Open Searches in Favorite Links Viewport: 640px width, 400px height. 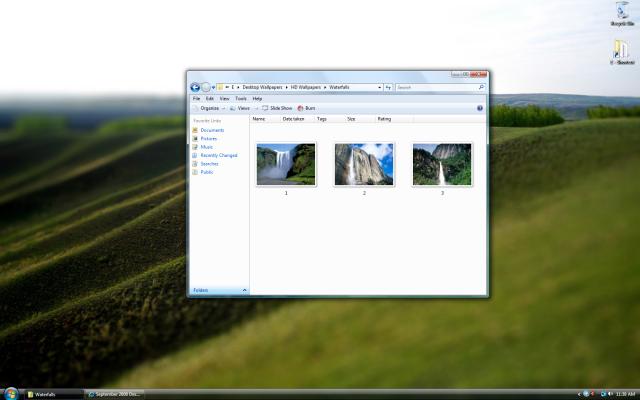coord(209,164)
